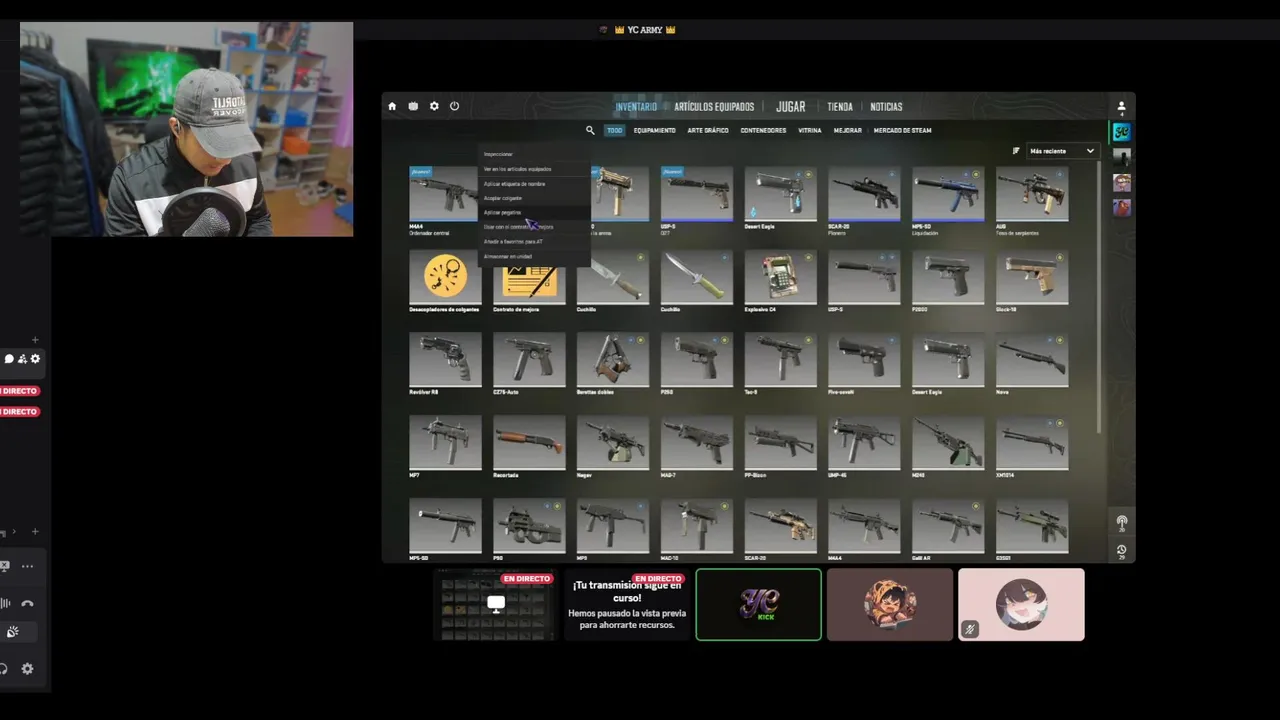Open the three-dots more options icon
Screen dimensions: 1280x720
click(27, 566)
